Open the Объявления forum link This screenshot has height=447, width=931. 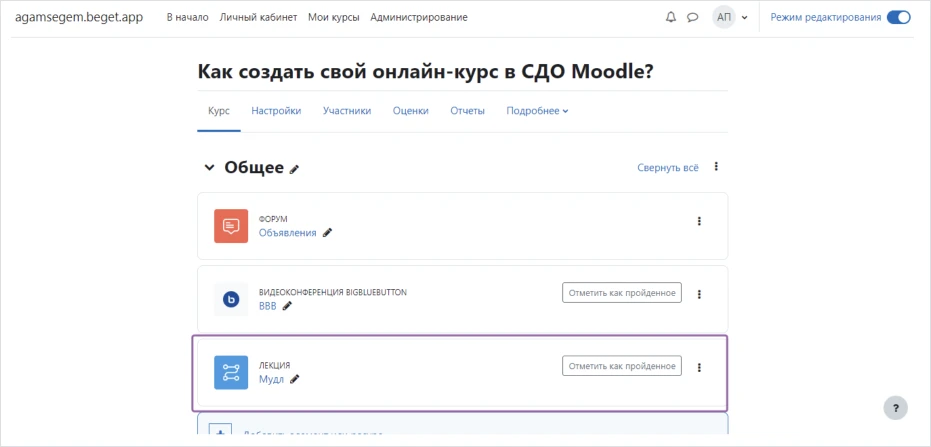(x=287, y=233)
